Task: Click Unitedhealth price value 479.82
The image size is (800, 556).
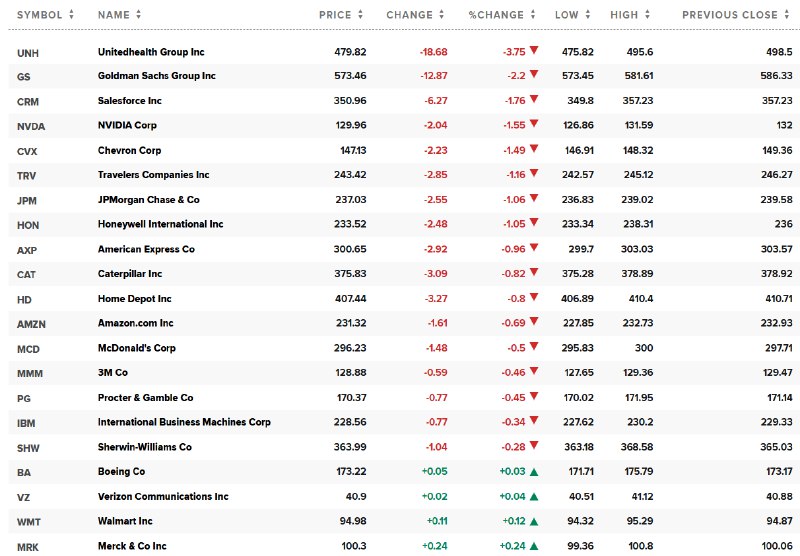Action: point(351,52)
